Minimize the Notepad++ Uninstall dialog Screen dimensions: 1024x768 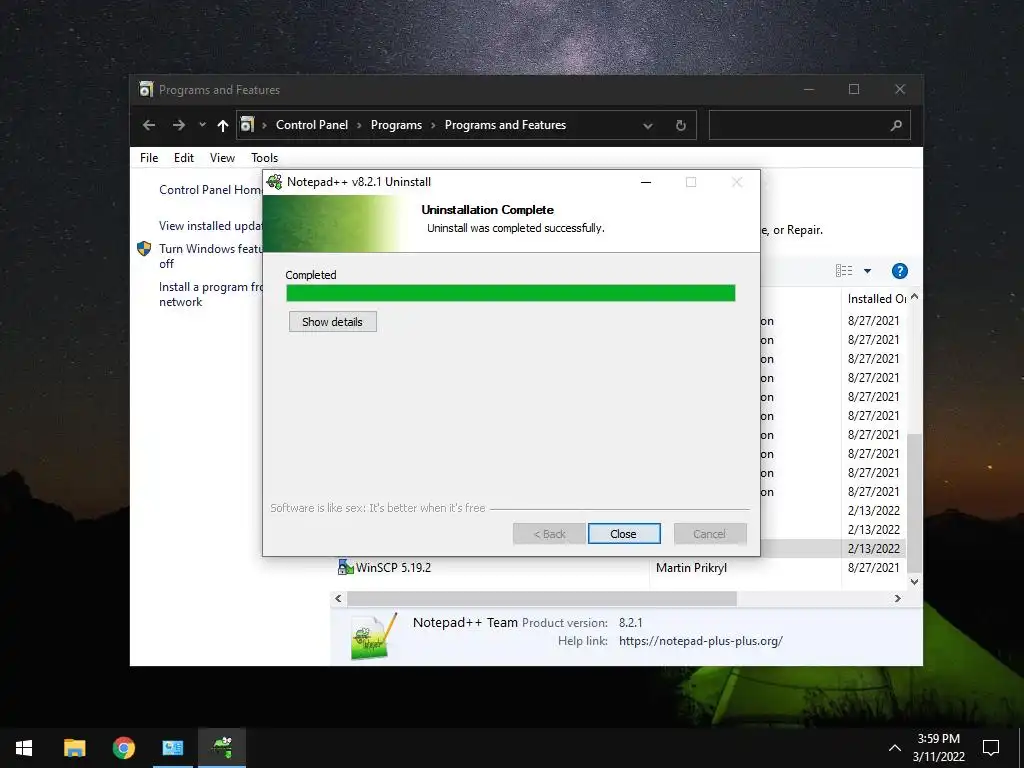[646, 182]
